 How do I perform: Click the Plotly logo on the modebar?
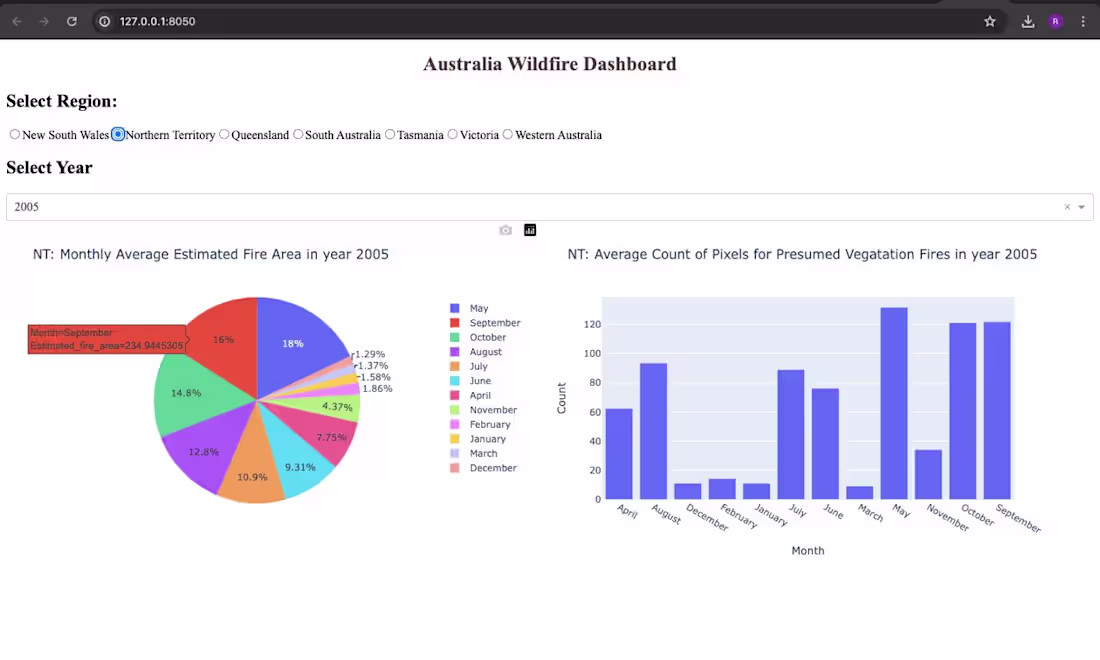click(529, 230)
